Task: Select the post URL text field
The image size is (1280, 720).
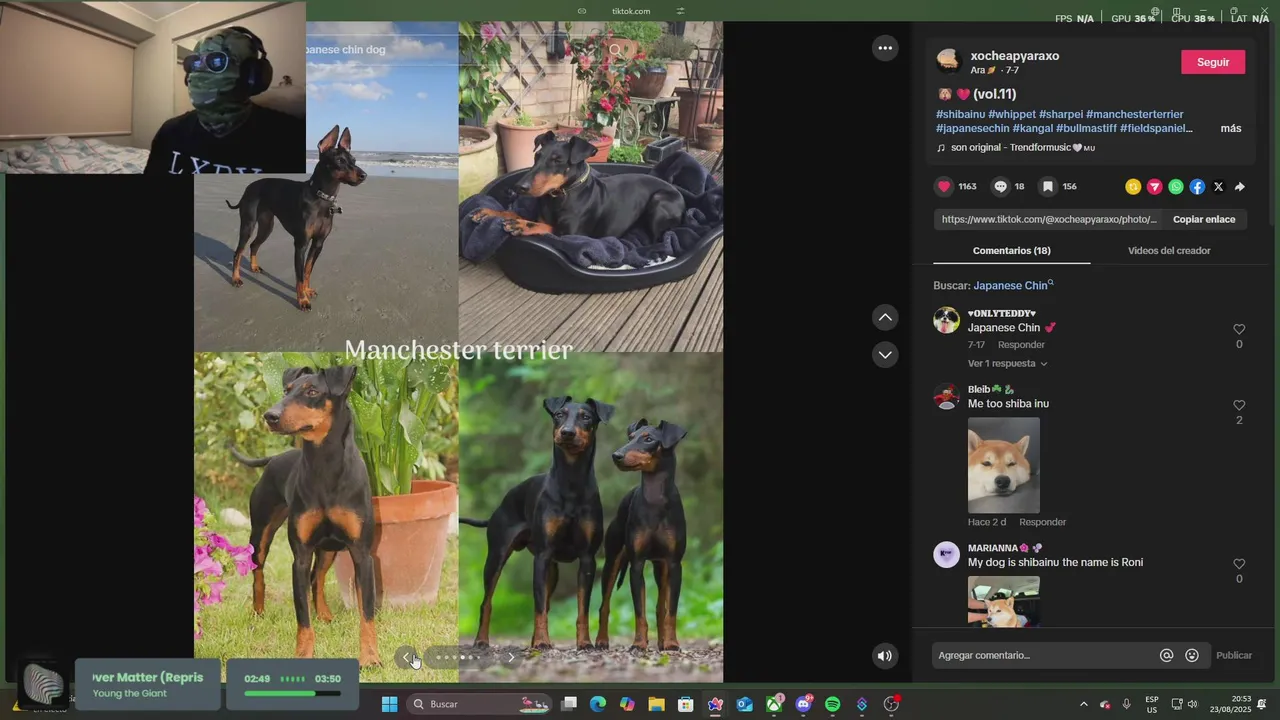Action: coord(1049,219)
